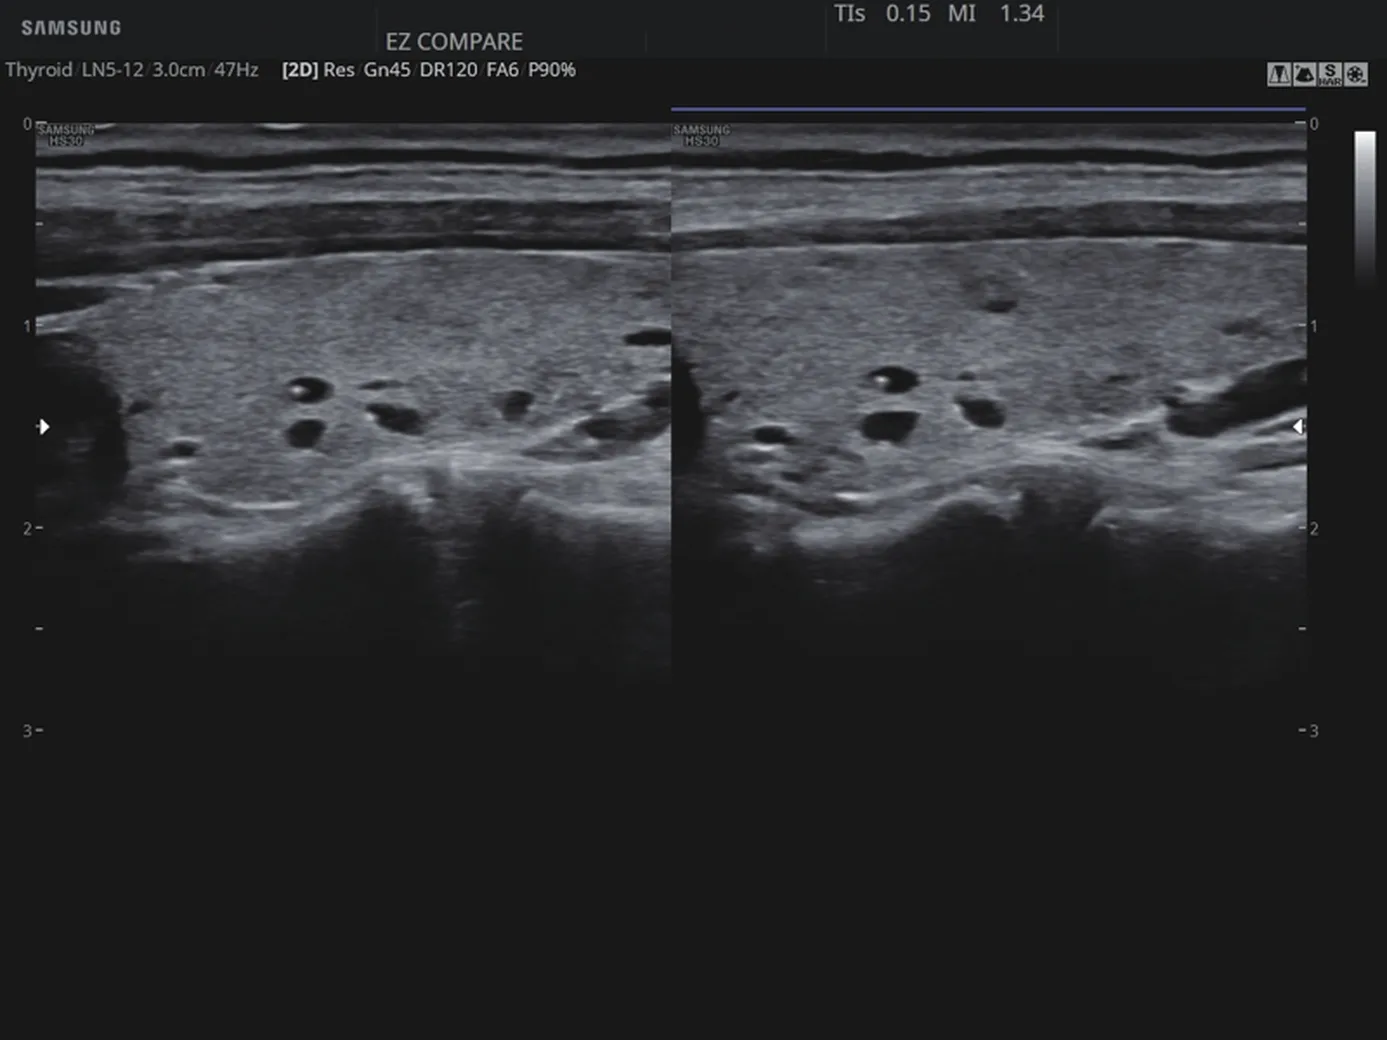
Task: Click the snowflake freeze icon
Action: coord(1356,74)
